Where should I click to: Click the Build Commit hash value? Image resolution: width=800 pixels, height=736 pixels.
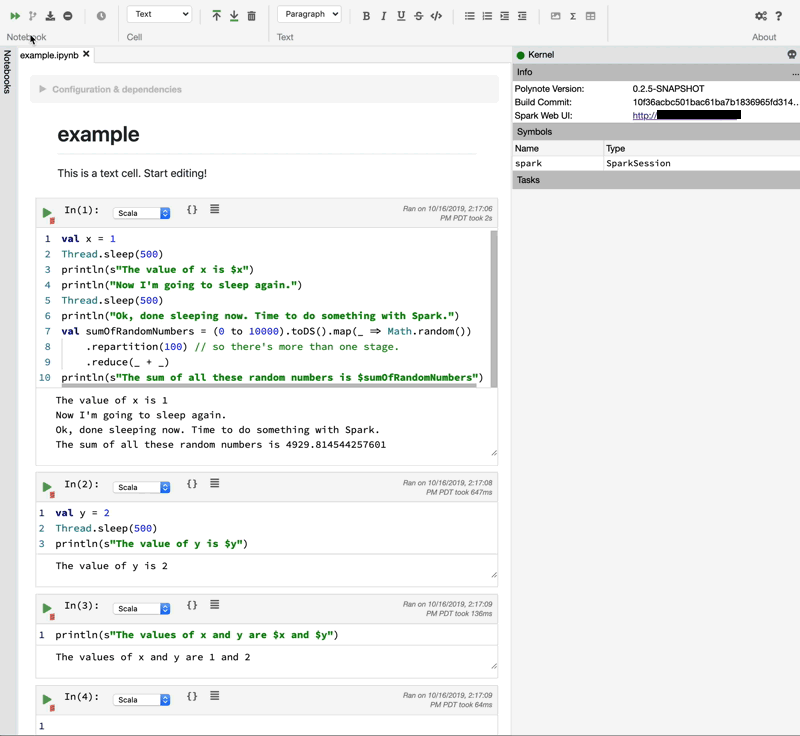coord(715,102)
